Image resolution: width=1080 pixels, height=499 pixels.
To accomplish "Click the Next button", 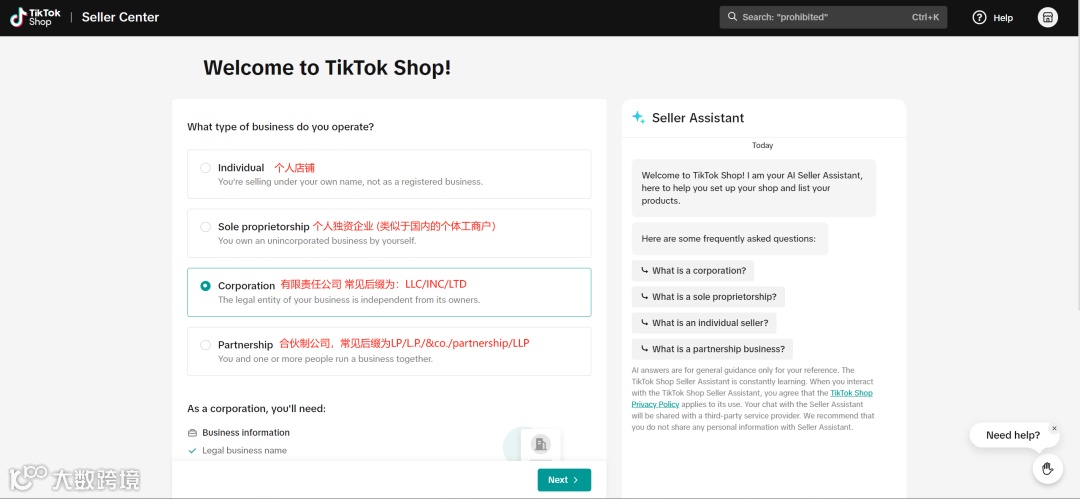I will click(564, 480).
